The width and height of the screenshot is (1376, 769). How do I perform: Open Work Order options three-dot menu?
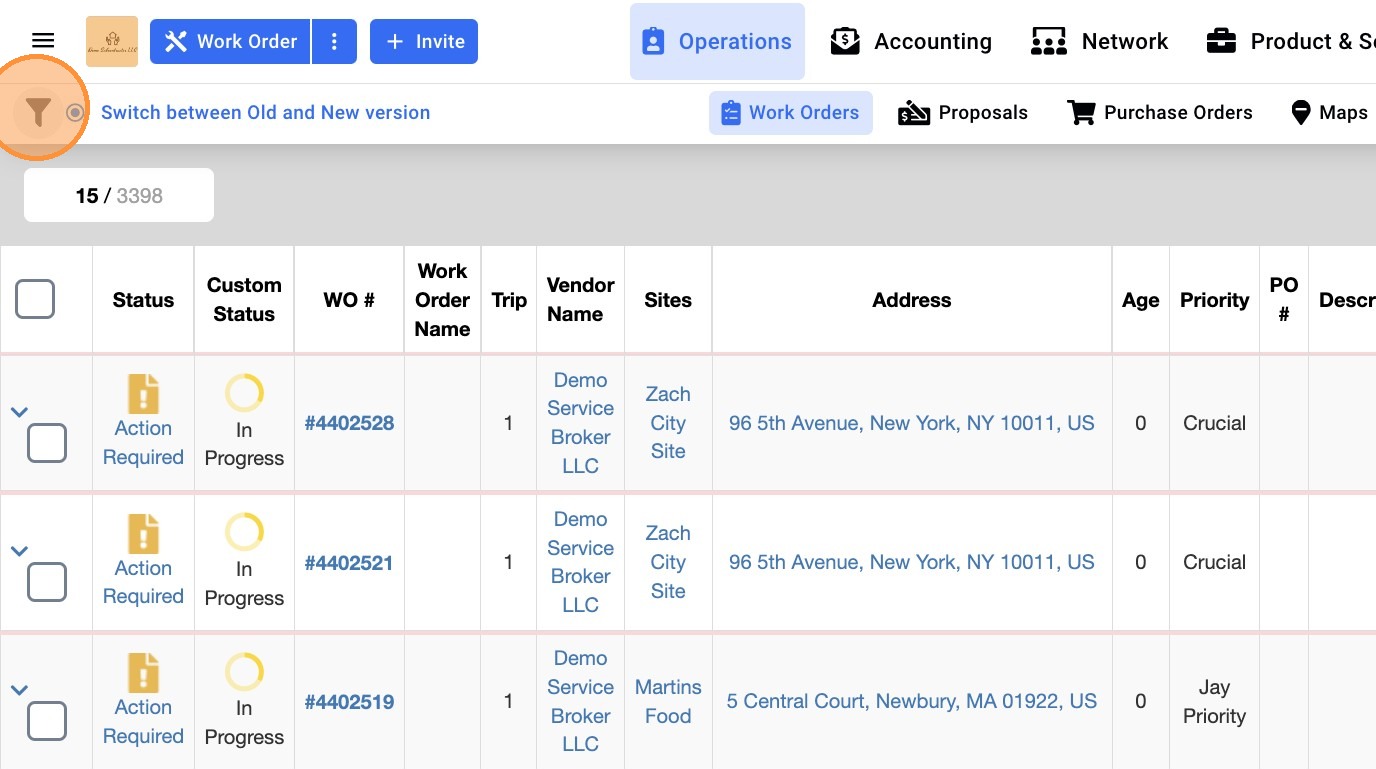click(x=334, y=42)
